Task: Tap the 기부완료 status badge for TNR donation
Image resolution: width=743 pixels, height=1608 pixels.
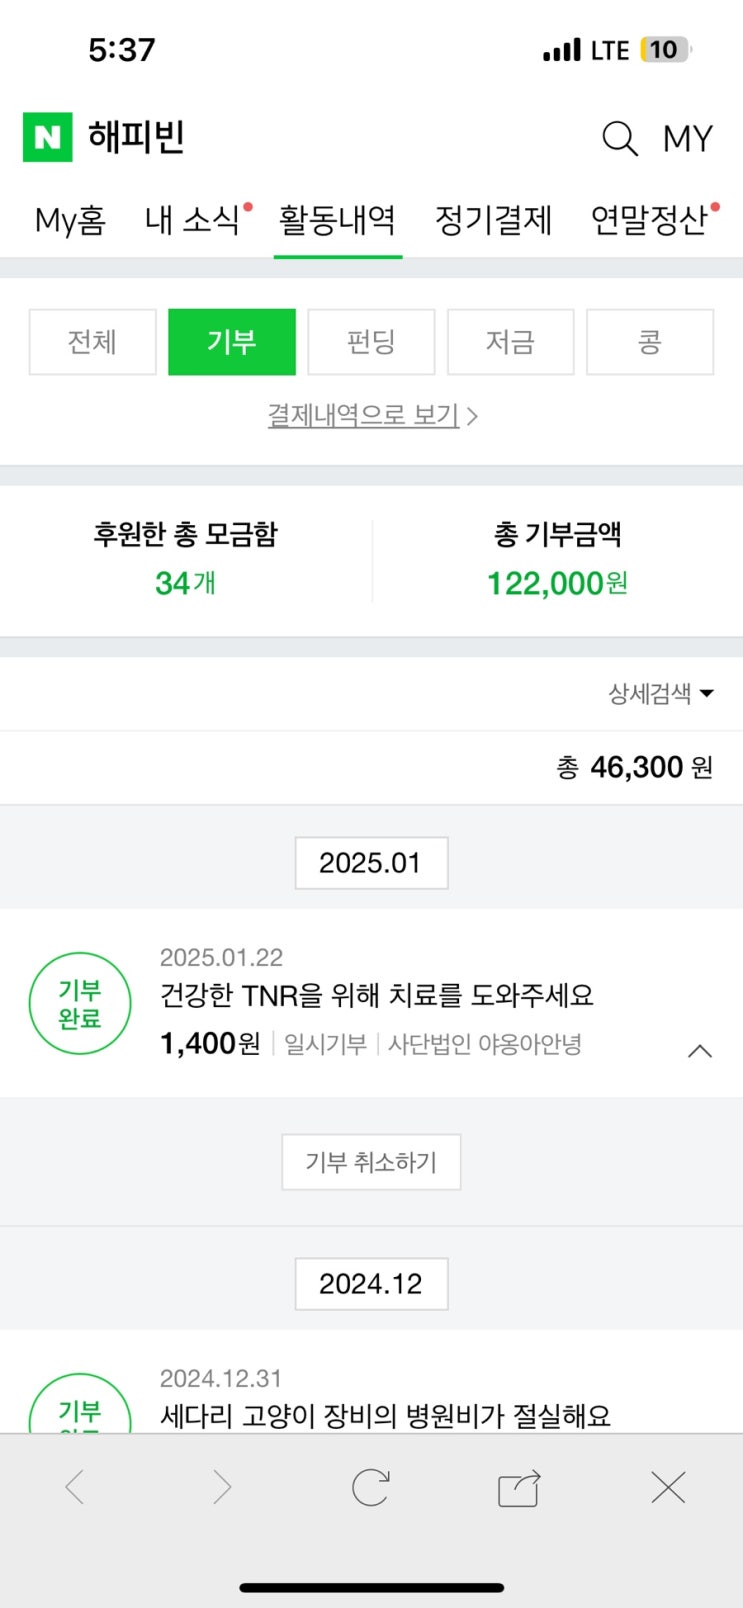Action: point(80,1004)
